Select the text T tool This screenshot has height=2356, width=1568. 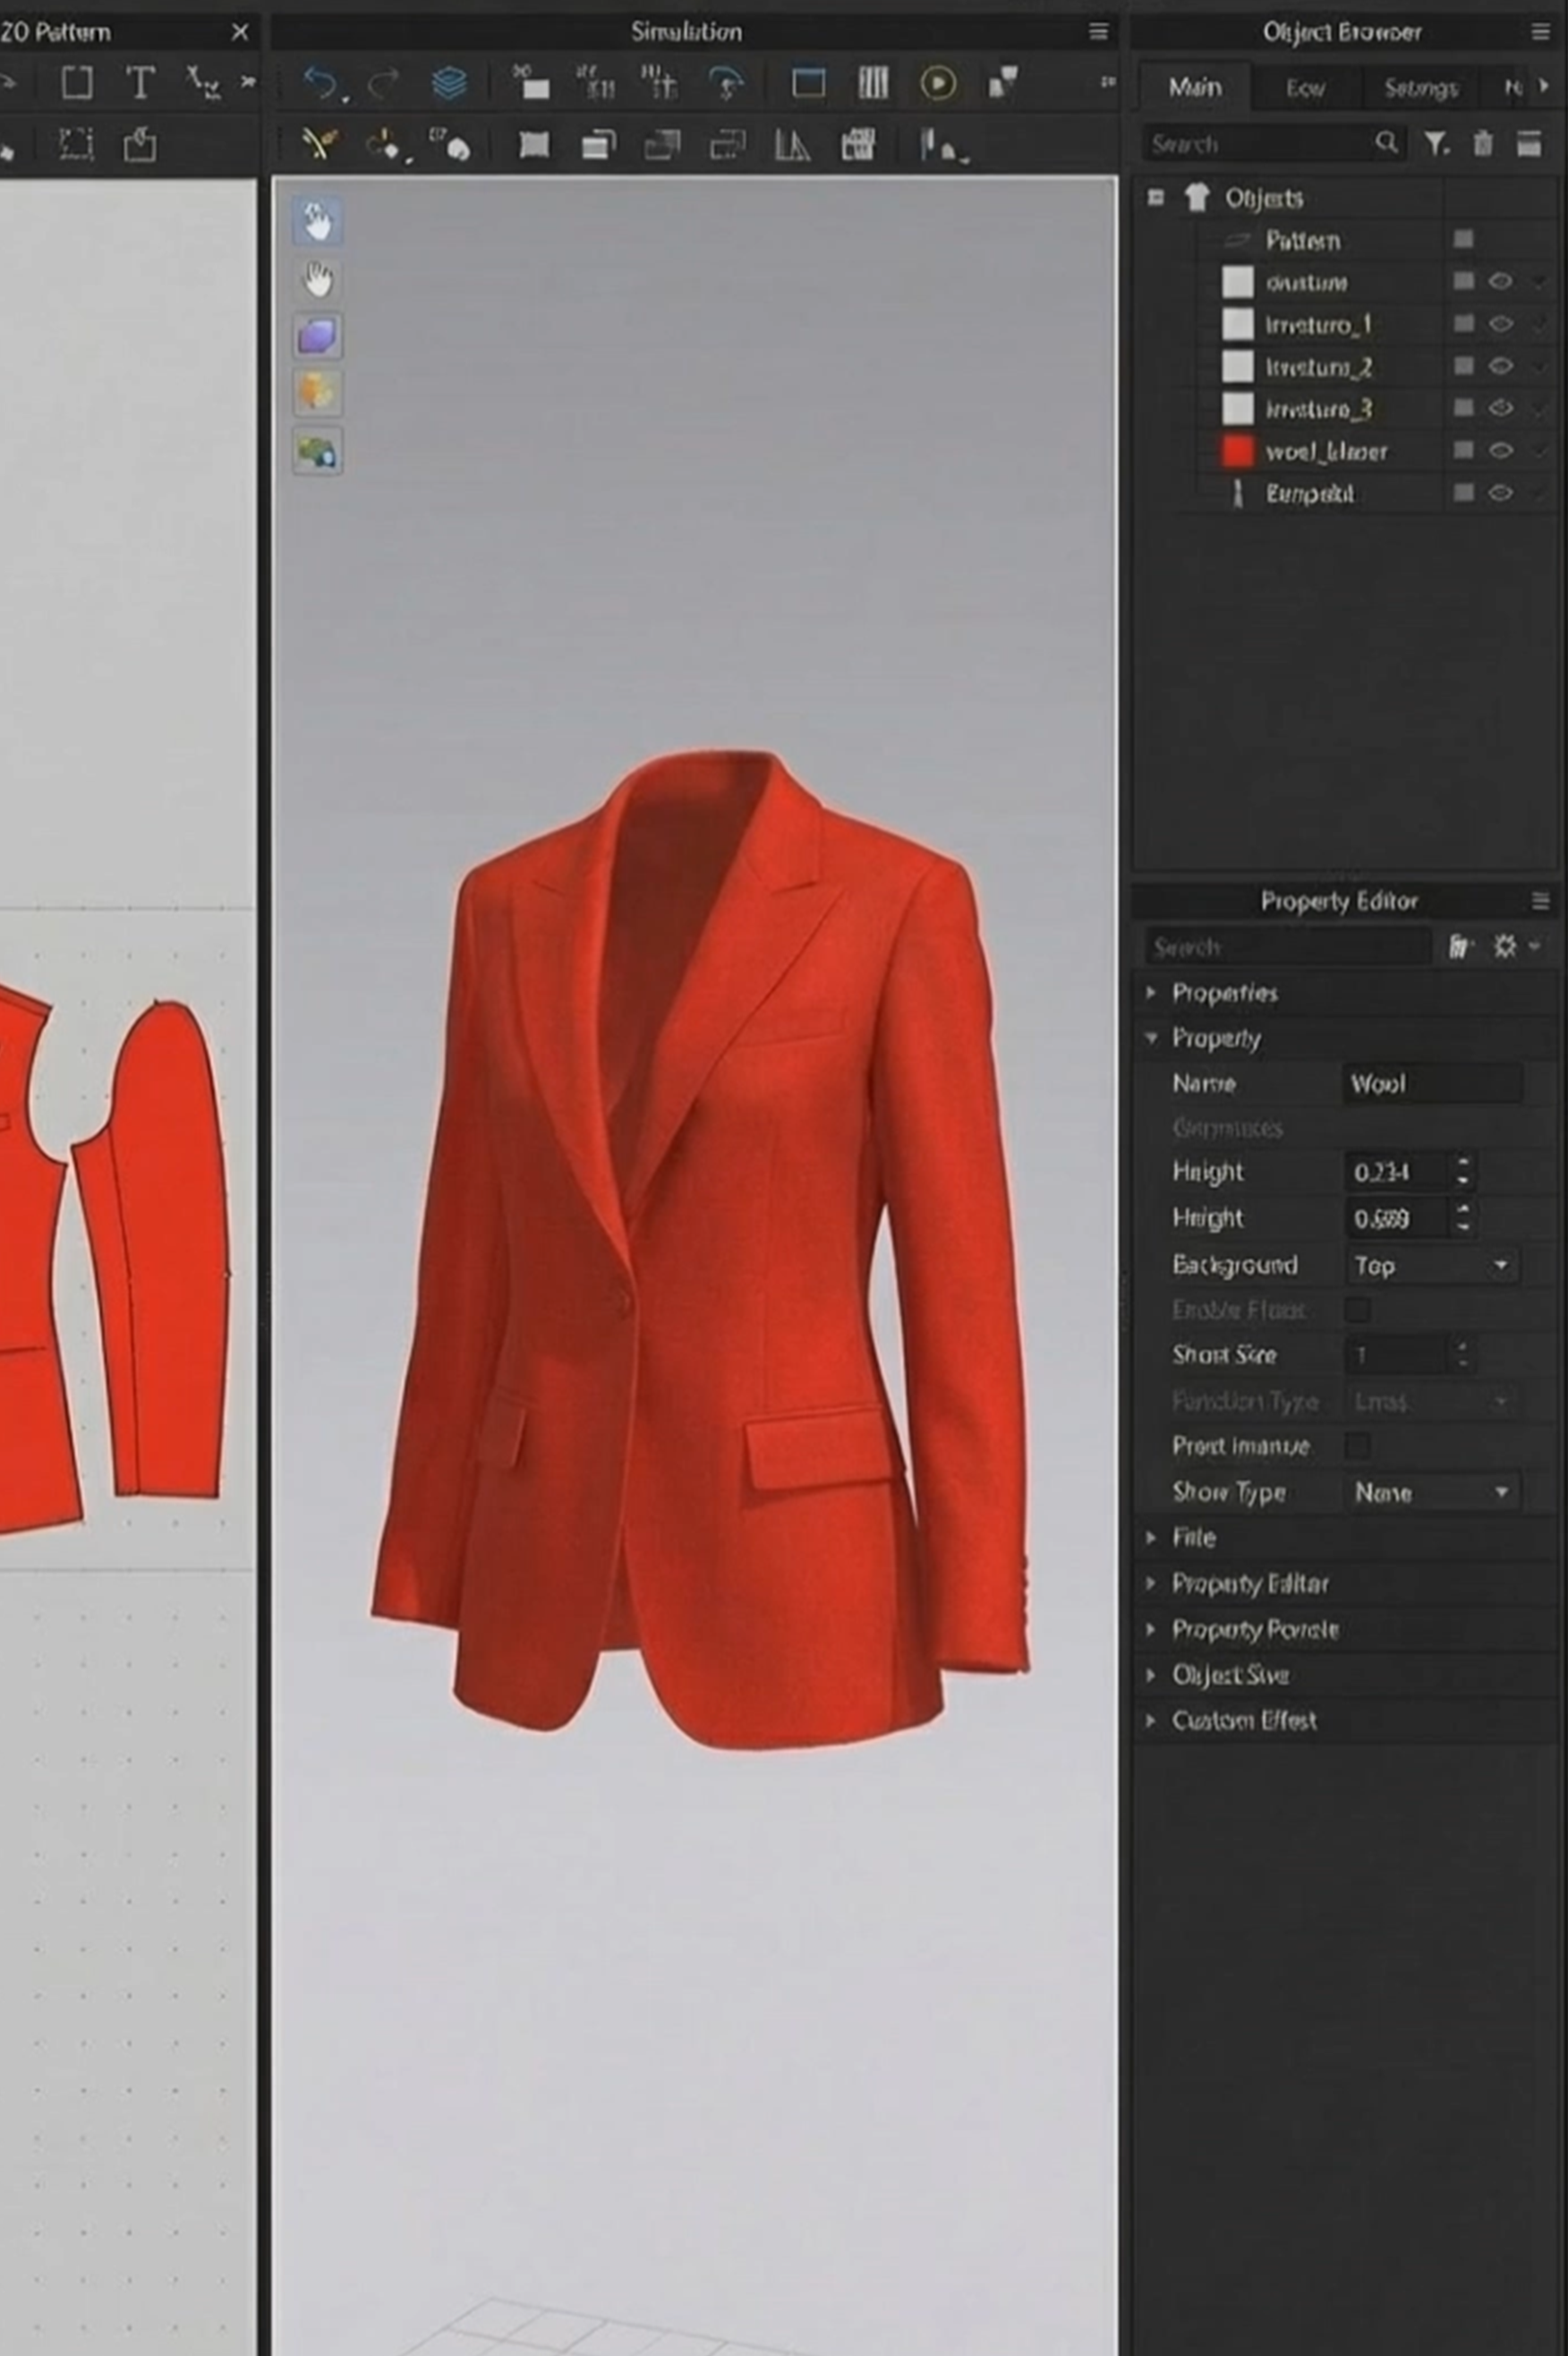(140, 83)
